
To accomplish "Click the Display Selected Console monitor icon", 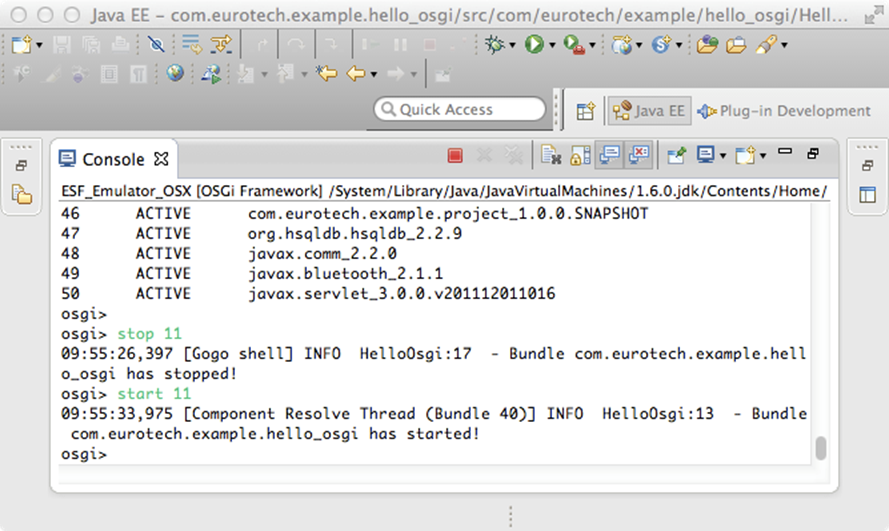I will point(706,155).
